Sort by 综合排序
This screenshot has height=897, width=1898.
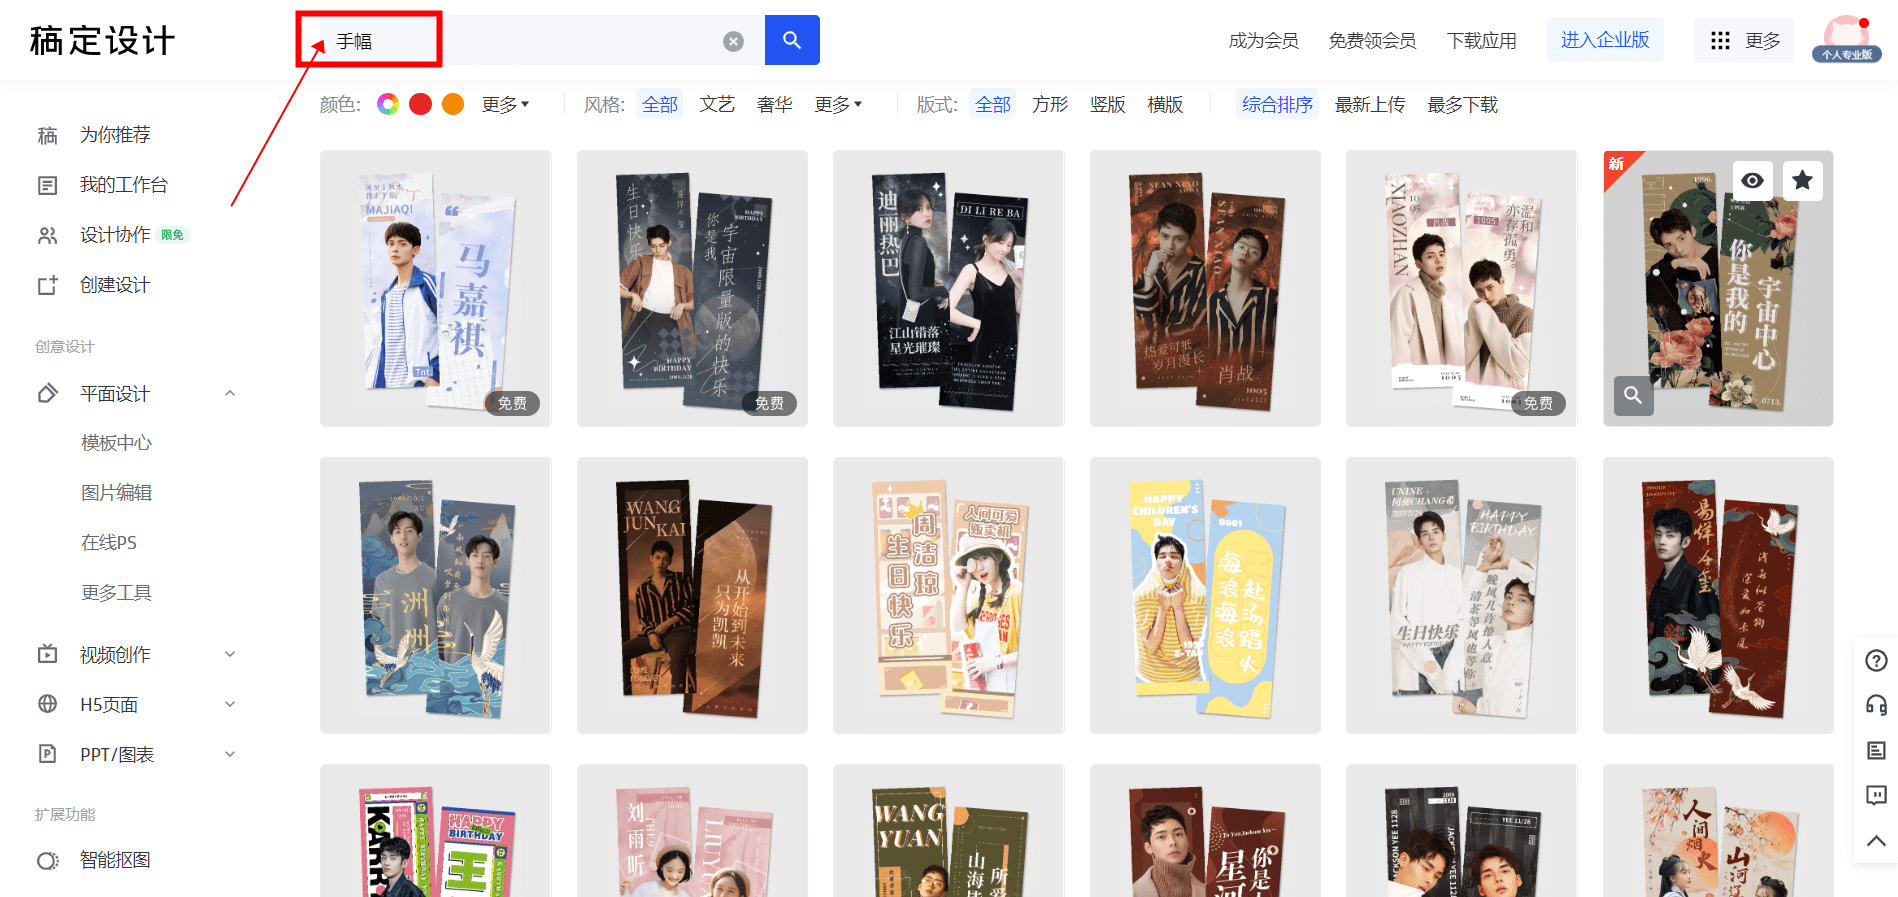(x=1277, y=105)
